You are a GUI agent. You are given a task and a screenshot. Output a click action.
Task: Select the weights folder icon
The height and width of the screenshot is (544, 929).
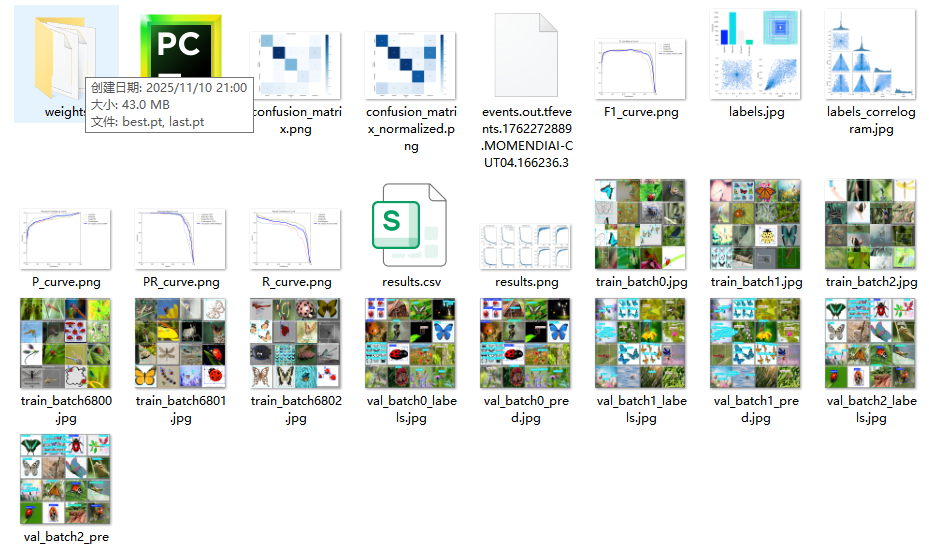pyautogui.click(x=64, y=56)
